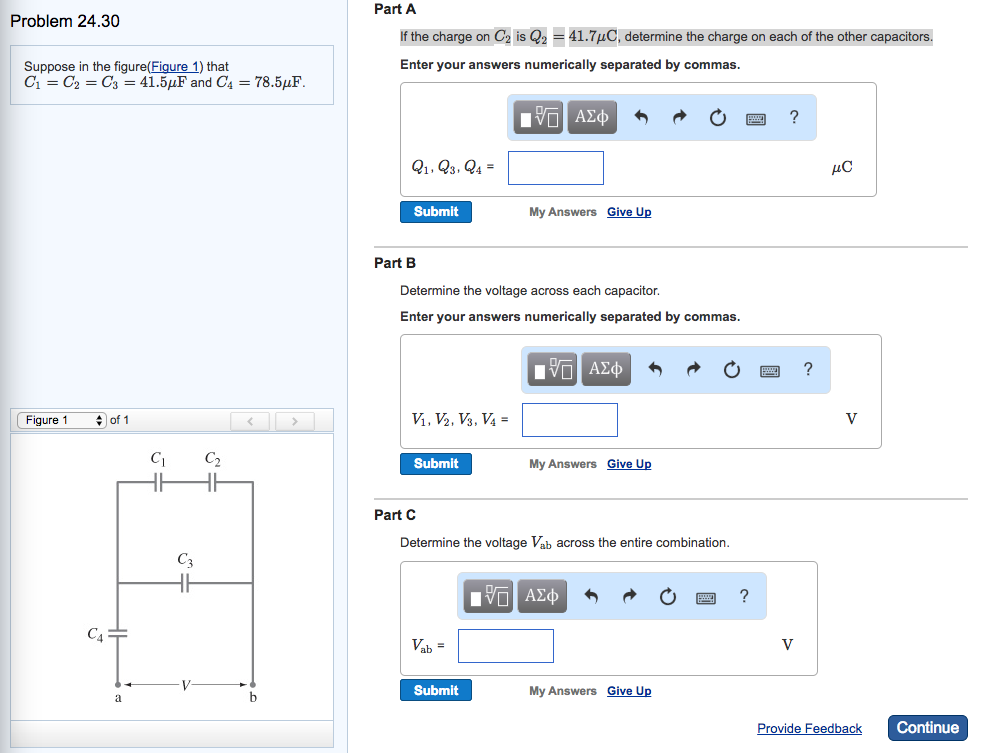Undo last edit in Part A
The image size is (986, 753).
tap(641, 118)
